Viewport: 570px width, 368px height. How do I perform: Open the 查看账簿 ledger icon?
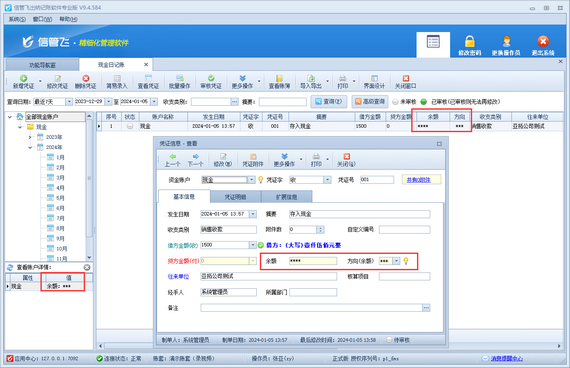[279, 78]
